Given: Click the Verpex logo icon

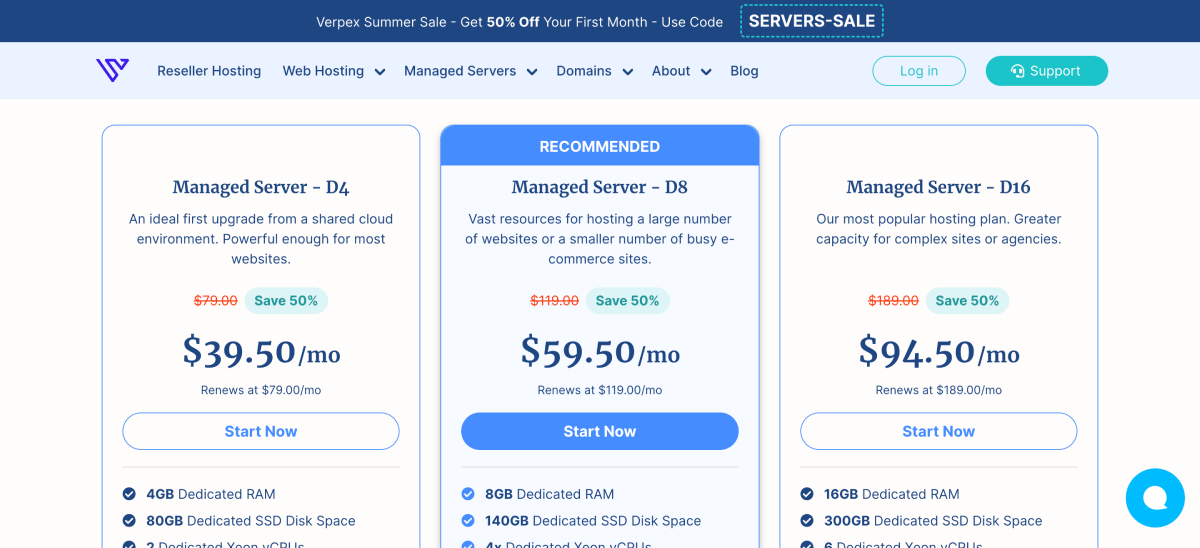Looking at the screenshot, I should (112, 70).
